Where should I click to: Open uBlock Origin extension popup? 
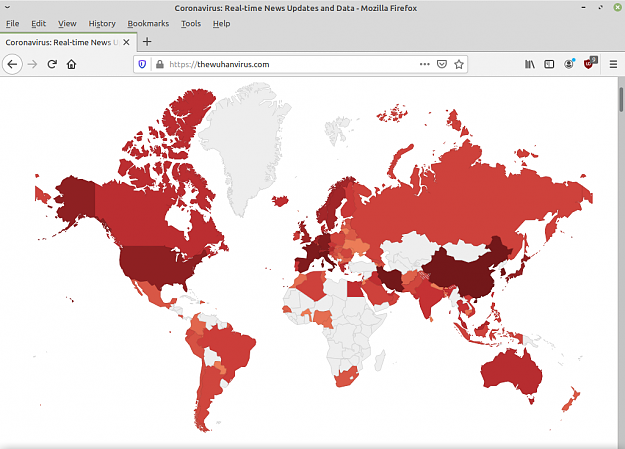(x=589, y=64)
